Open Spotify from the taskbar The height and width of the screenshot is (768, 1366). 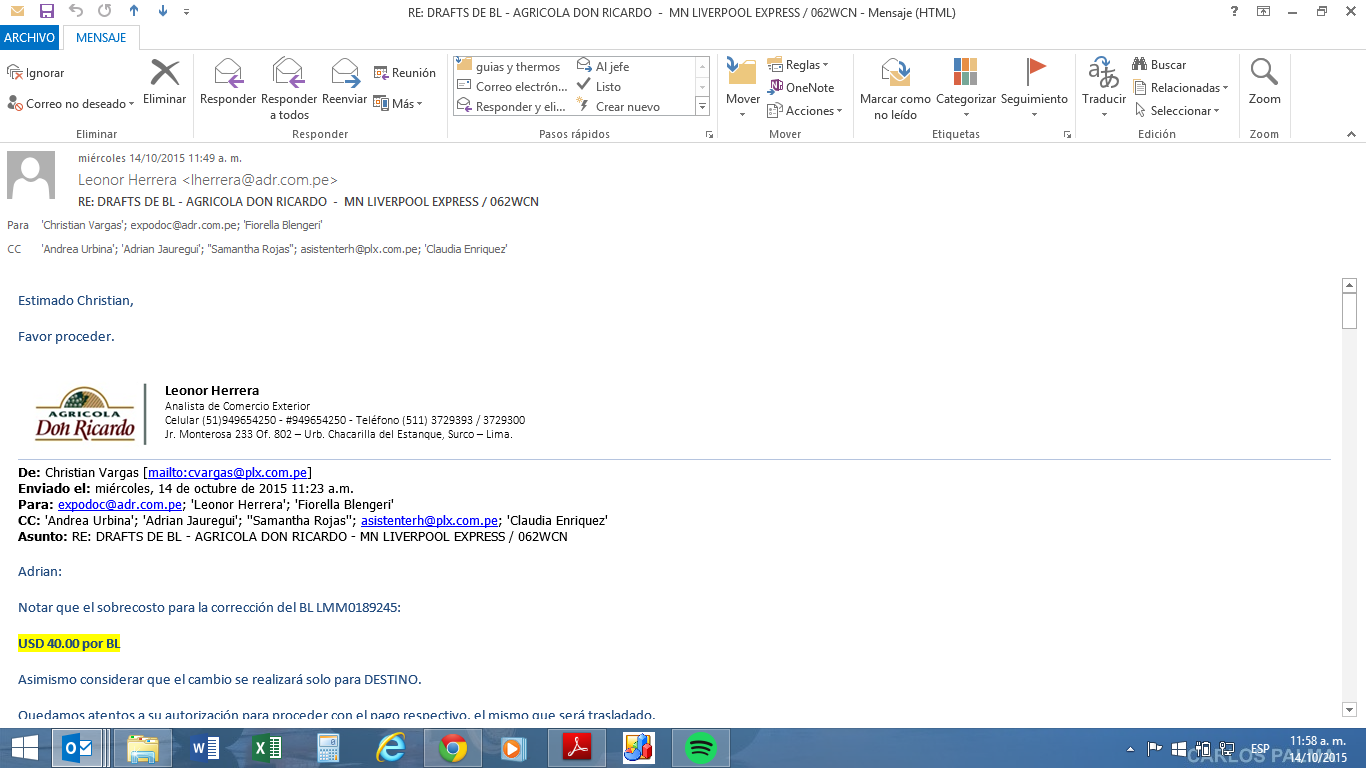[701, 748]
